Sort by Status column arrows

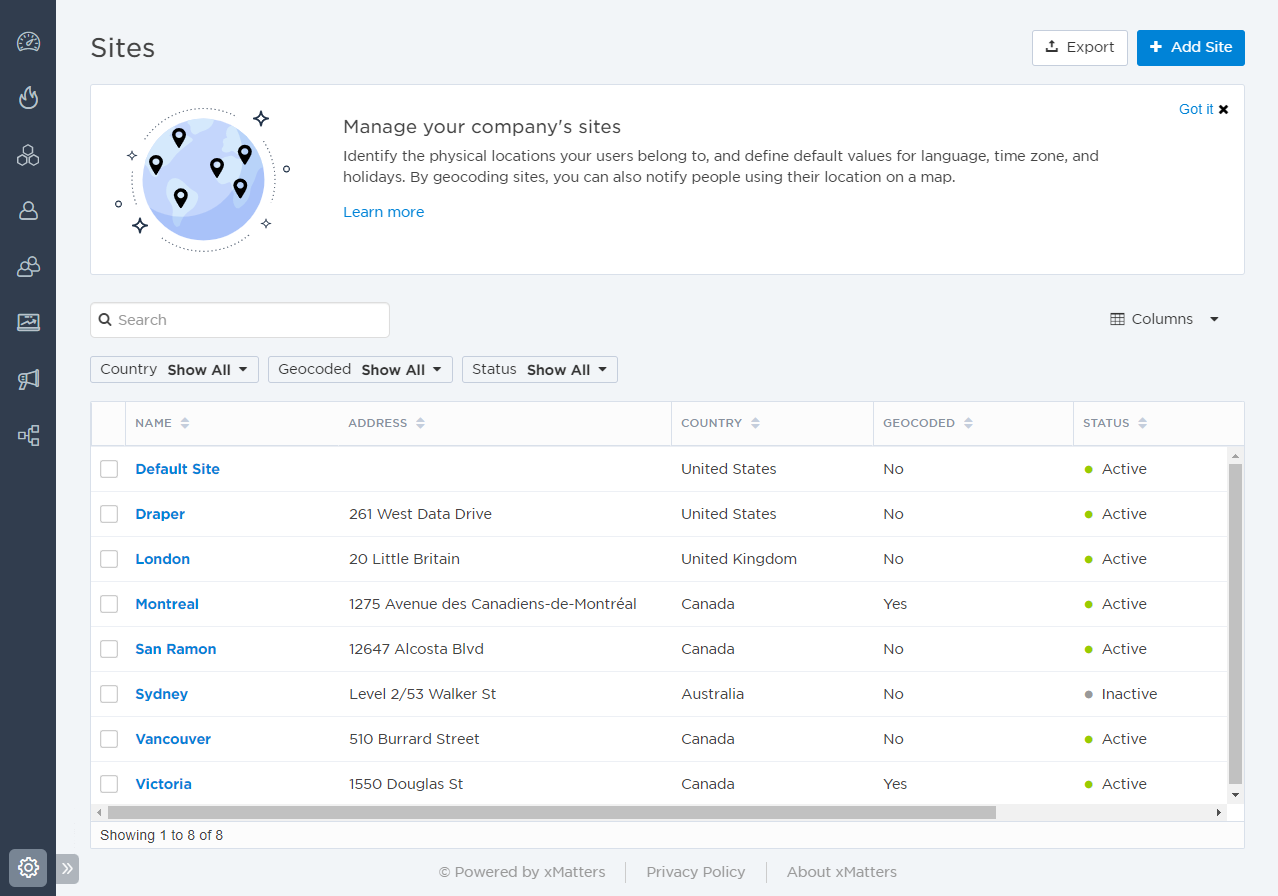click(x=1142, y=423)
